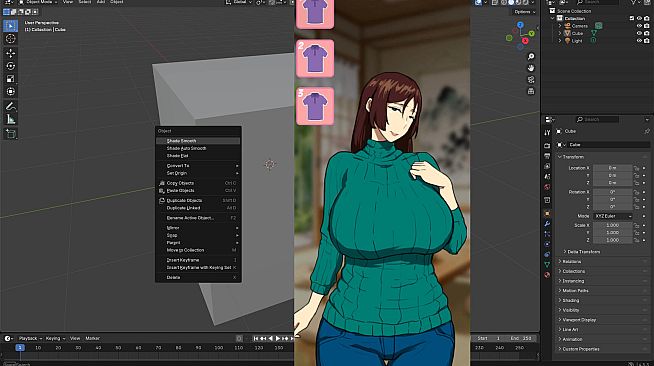Image resolution: width=654 pixels, height=366 pixels.
Task: Expand the Light tree item
Action: point(560,41)
